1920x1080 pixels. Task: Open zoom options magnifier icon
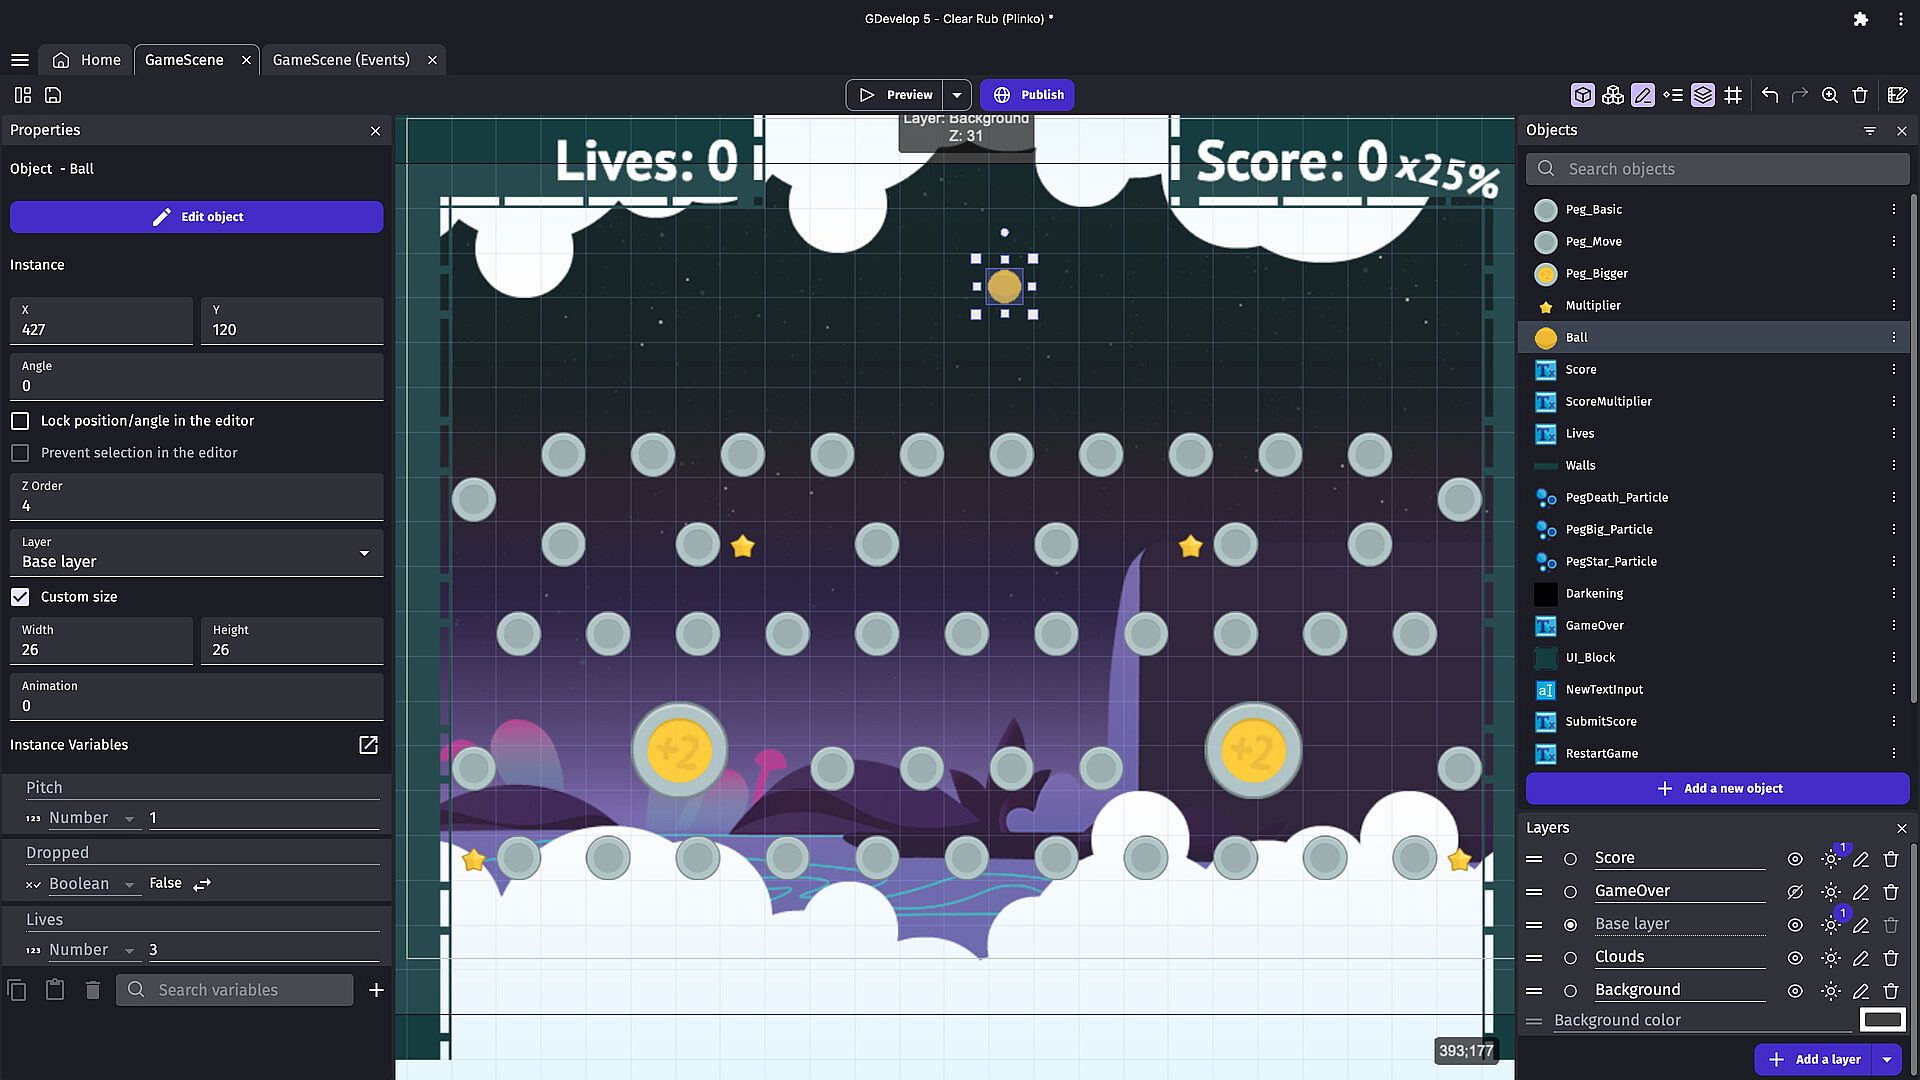coord(1830,95)
